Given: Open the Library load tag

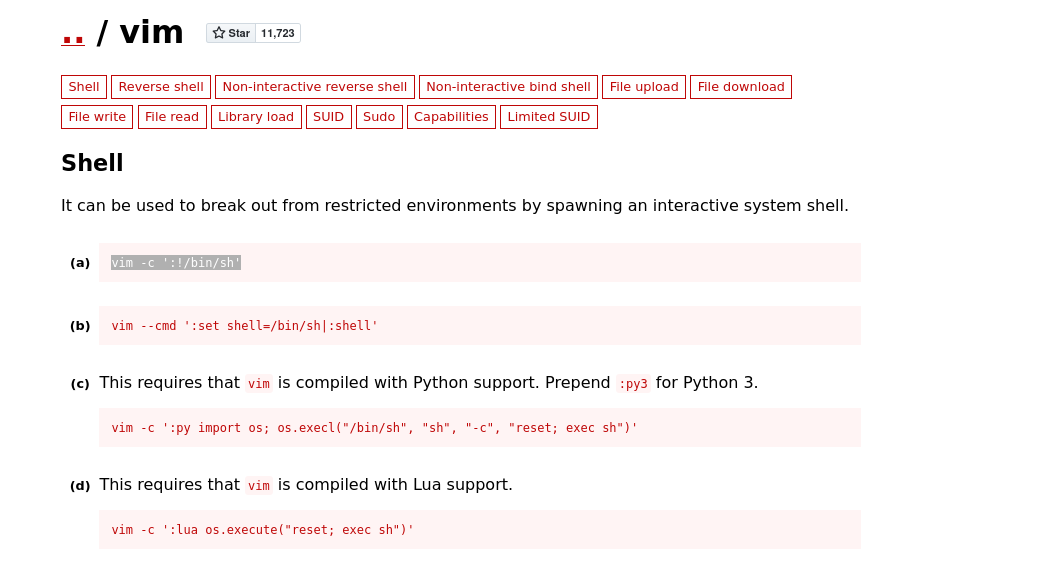Looking at the screenshot, I should (x=256, y=117).
